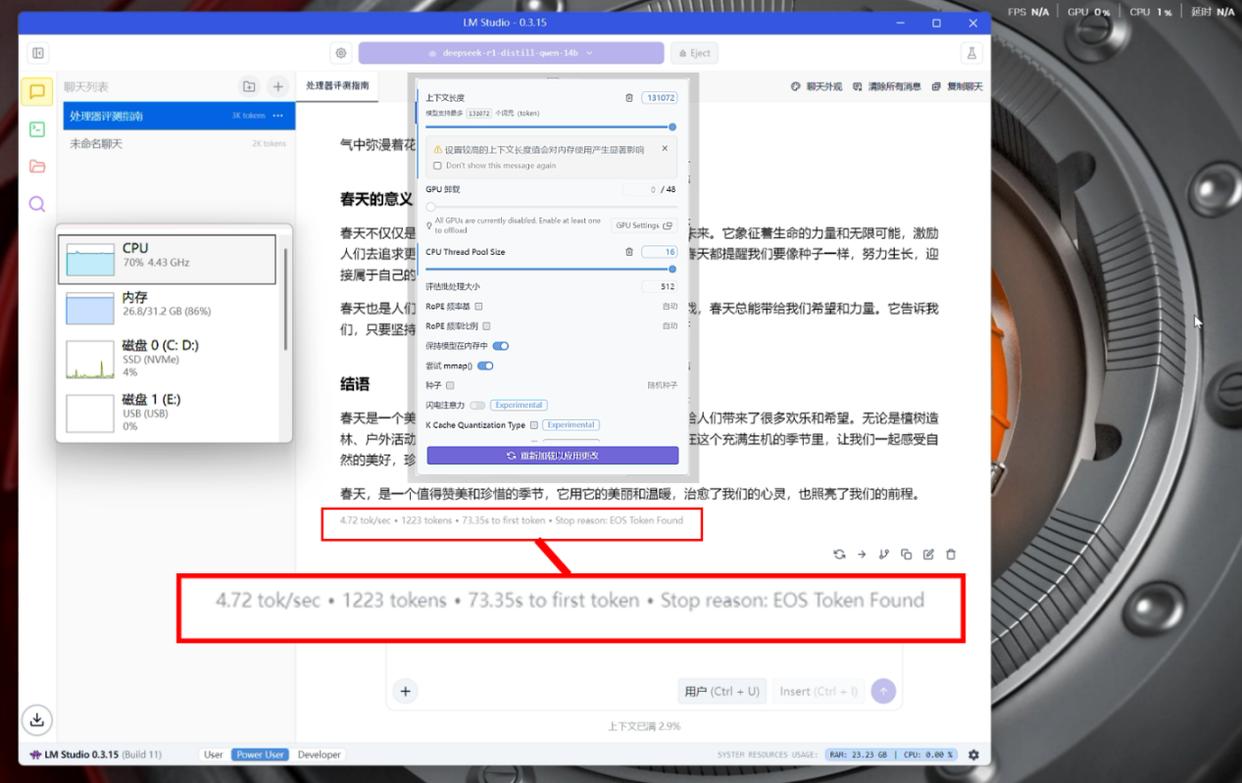Screen dimensions: 1242x783
Task: Regenerate the last assistant response
Action: click(839, 554)
